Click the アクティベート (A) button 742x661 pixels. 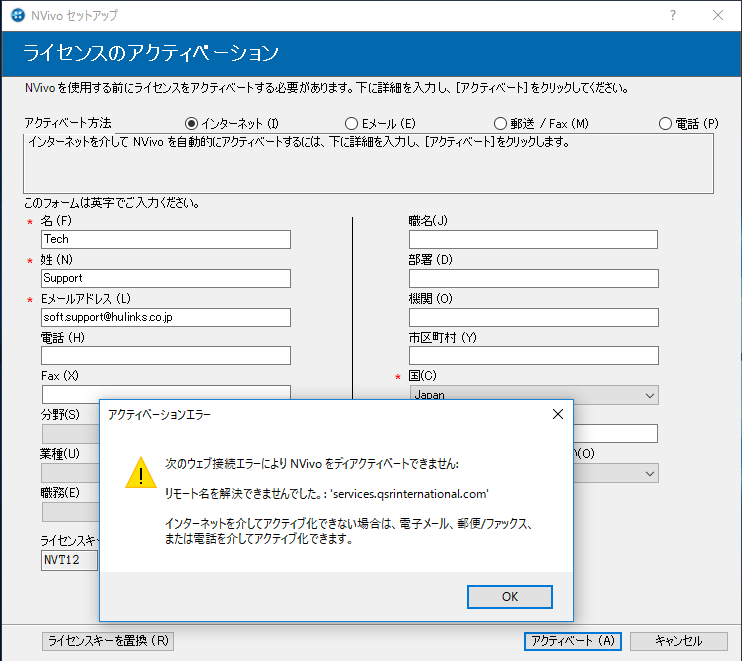[x=573, y=641]
